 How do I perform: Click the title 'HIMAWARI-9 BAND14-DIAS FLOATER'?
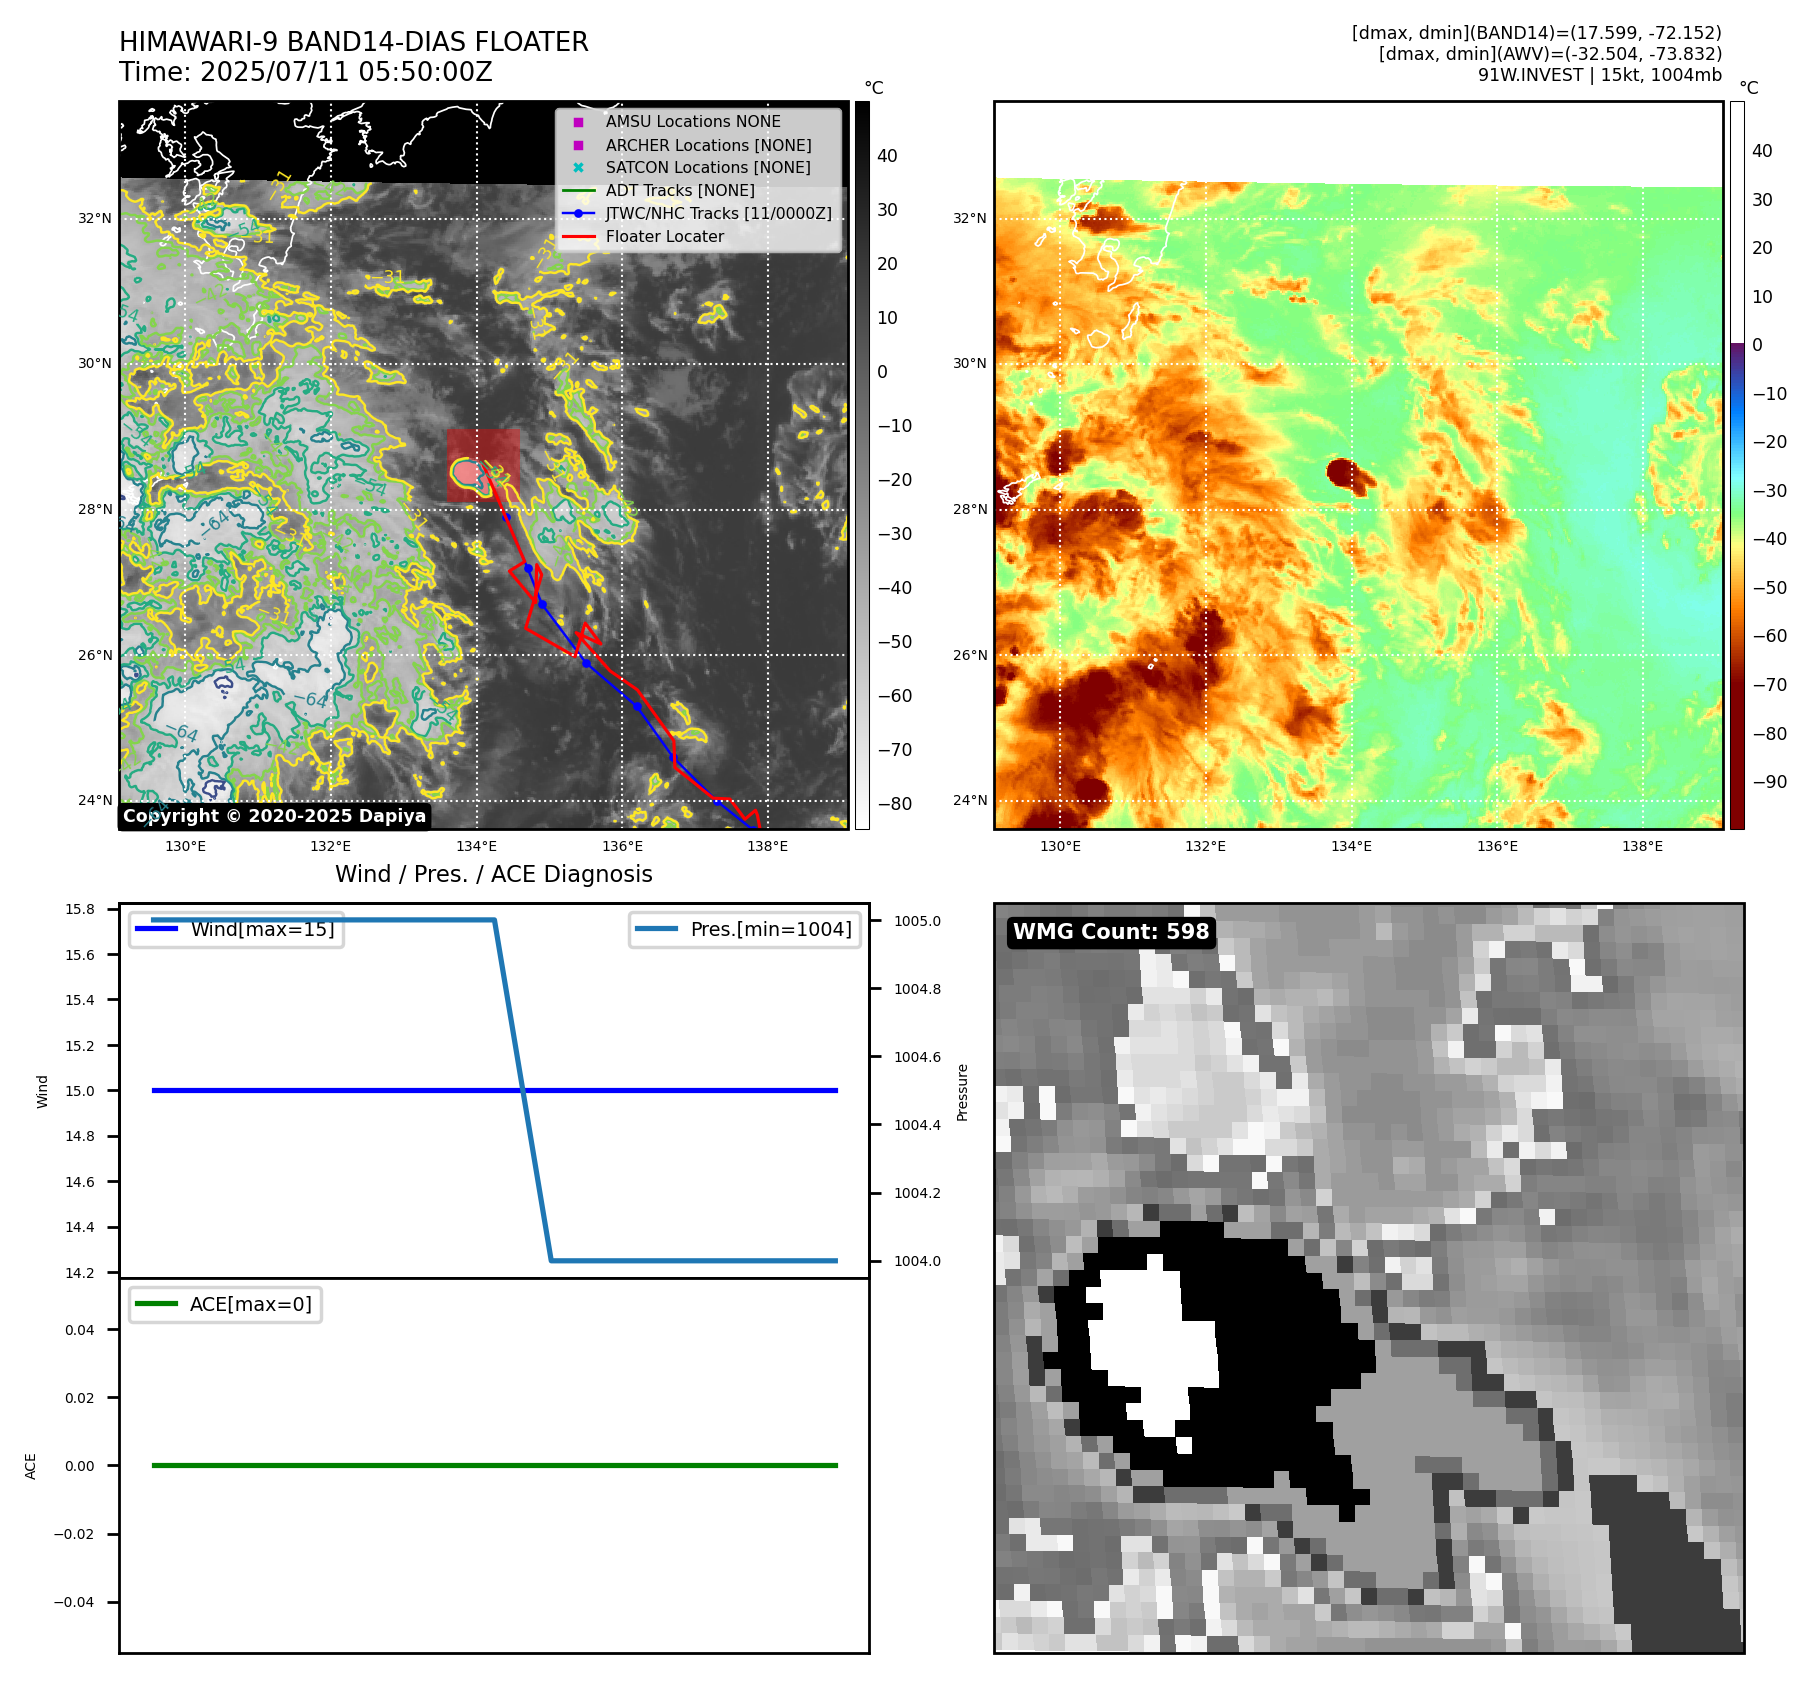[354, 42]
